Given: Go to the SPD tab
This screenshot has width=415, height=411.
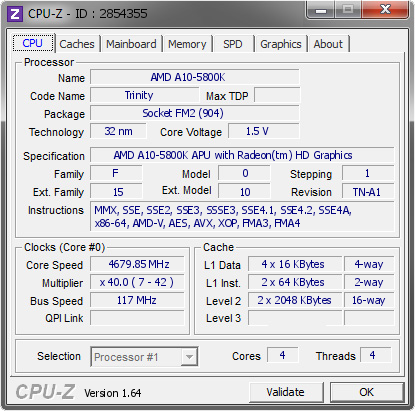Looking at the screenshot, I should (x=233, y=44).
